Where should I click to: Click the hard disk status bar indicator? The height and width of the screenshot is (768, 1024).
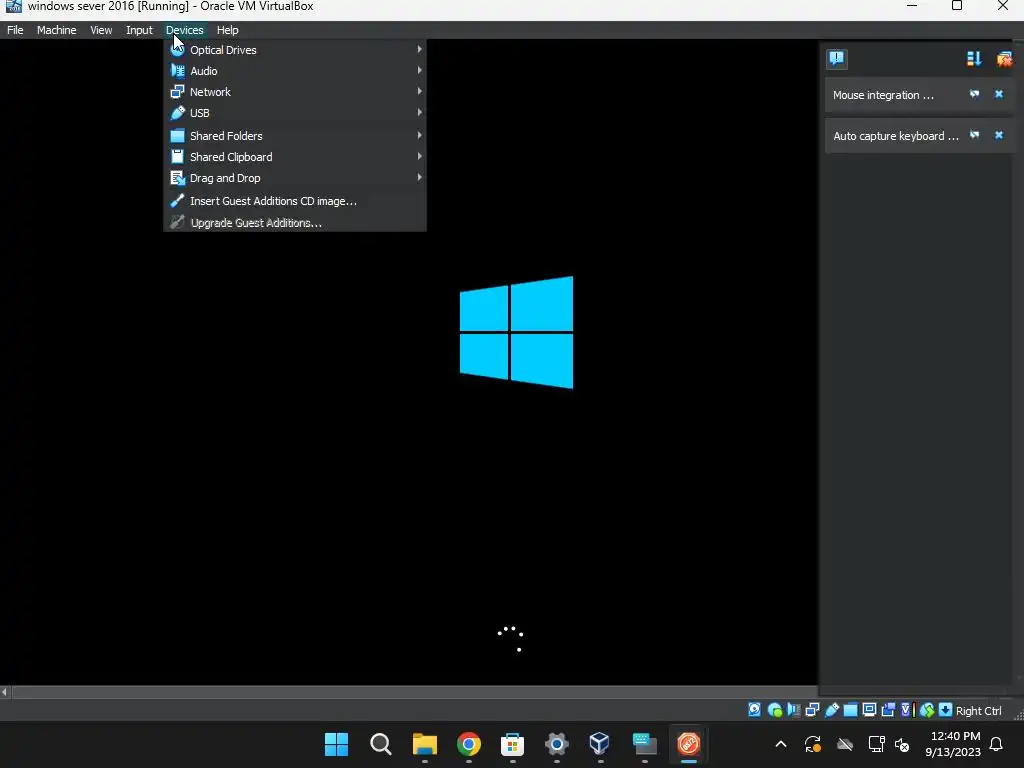754,710
